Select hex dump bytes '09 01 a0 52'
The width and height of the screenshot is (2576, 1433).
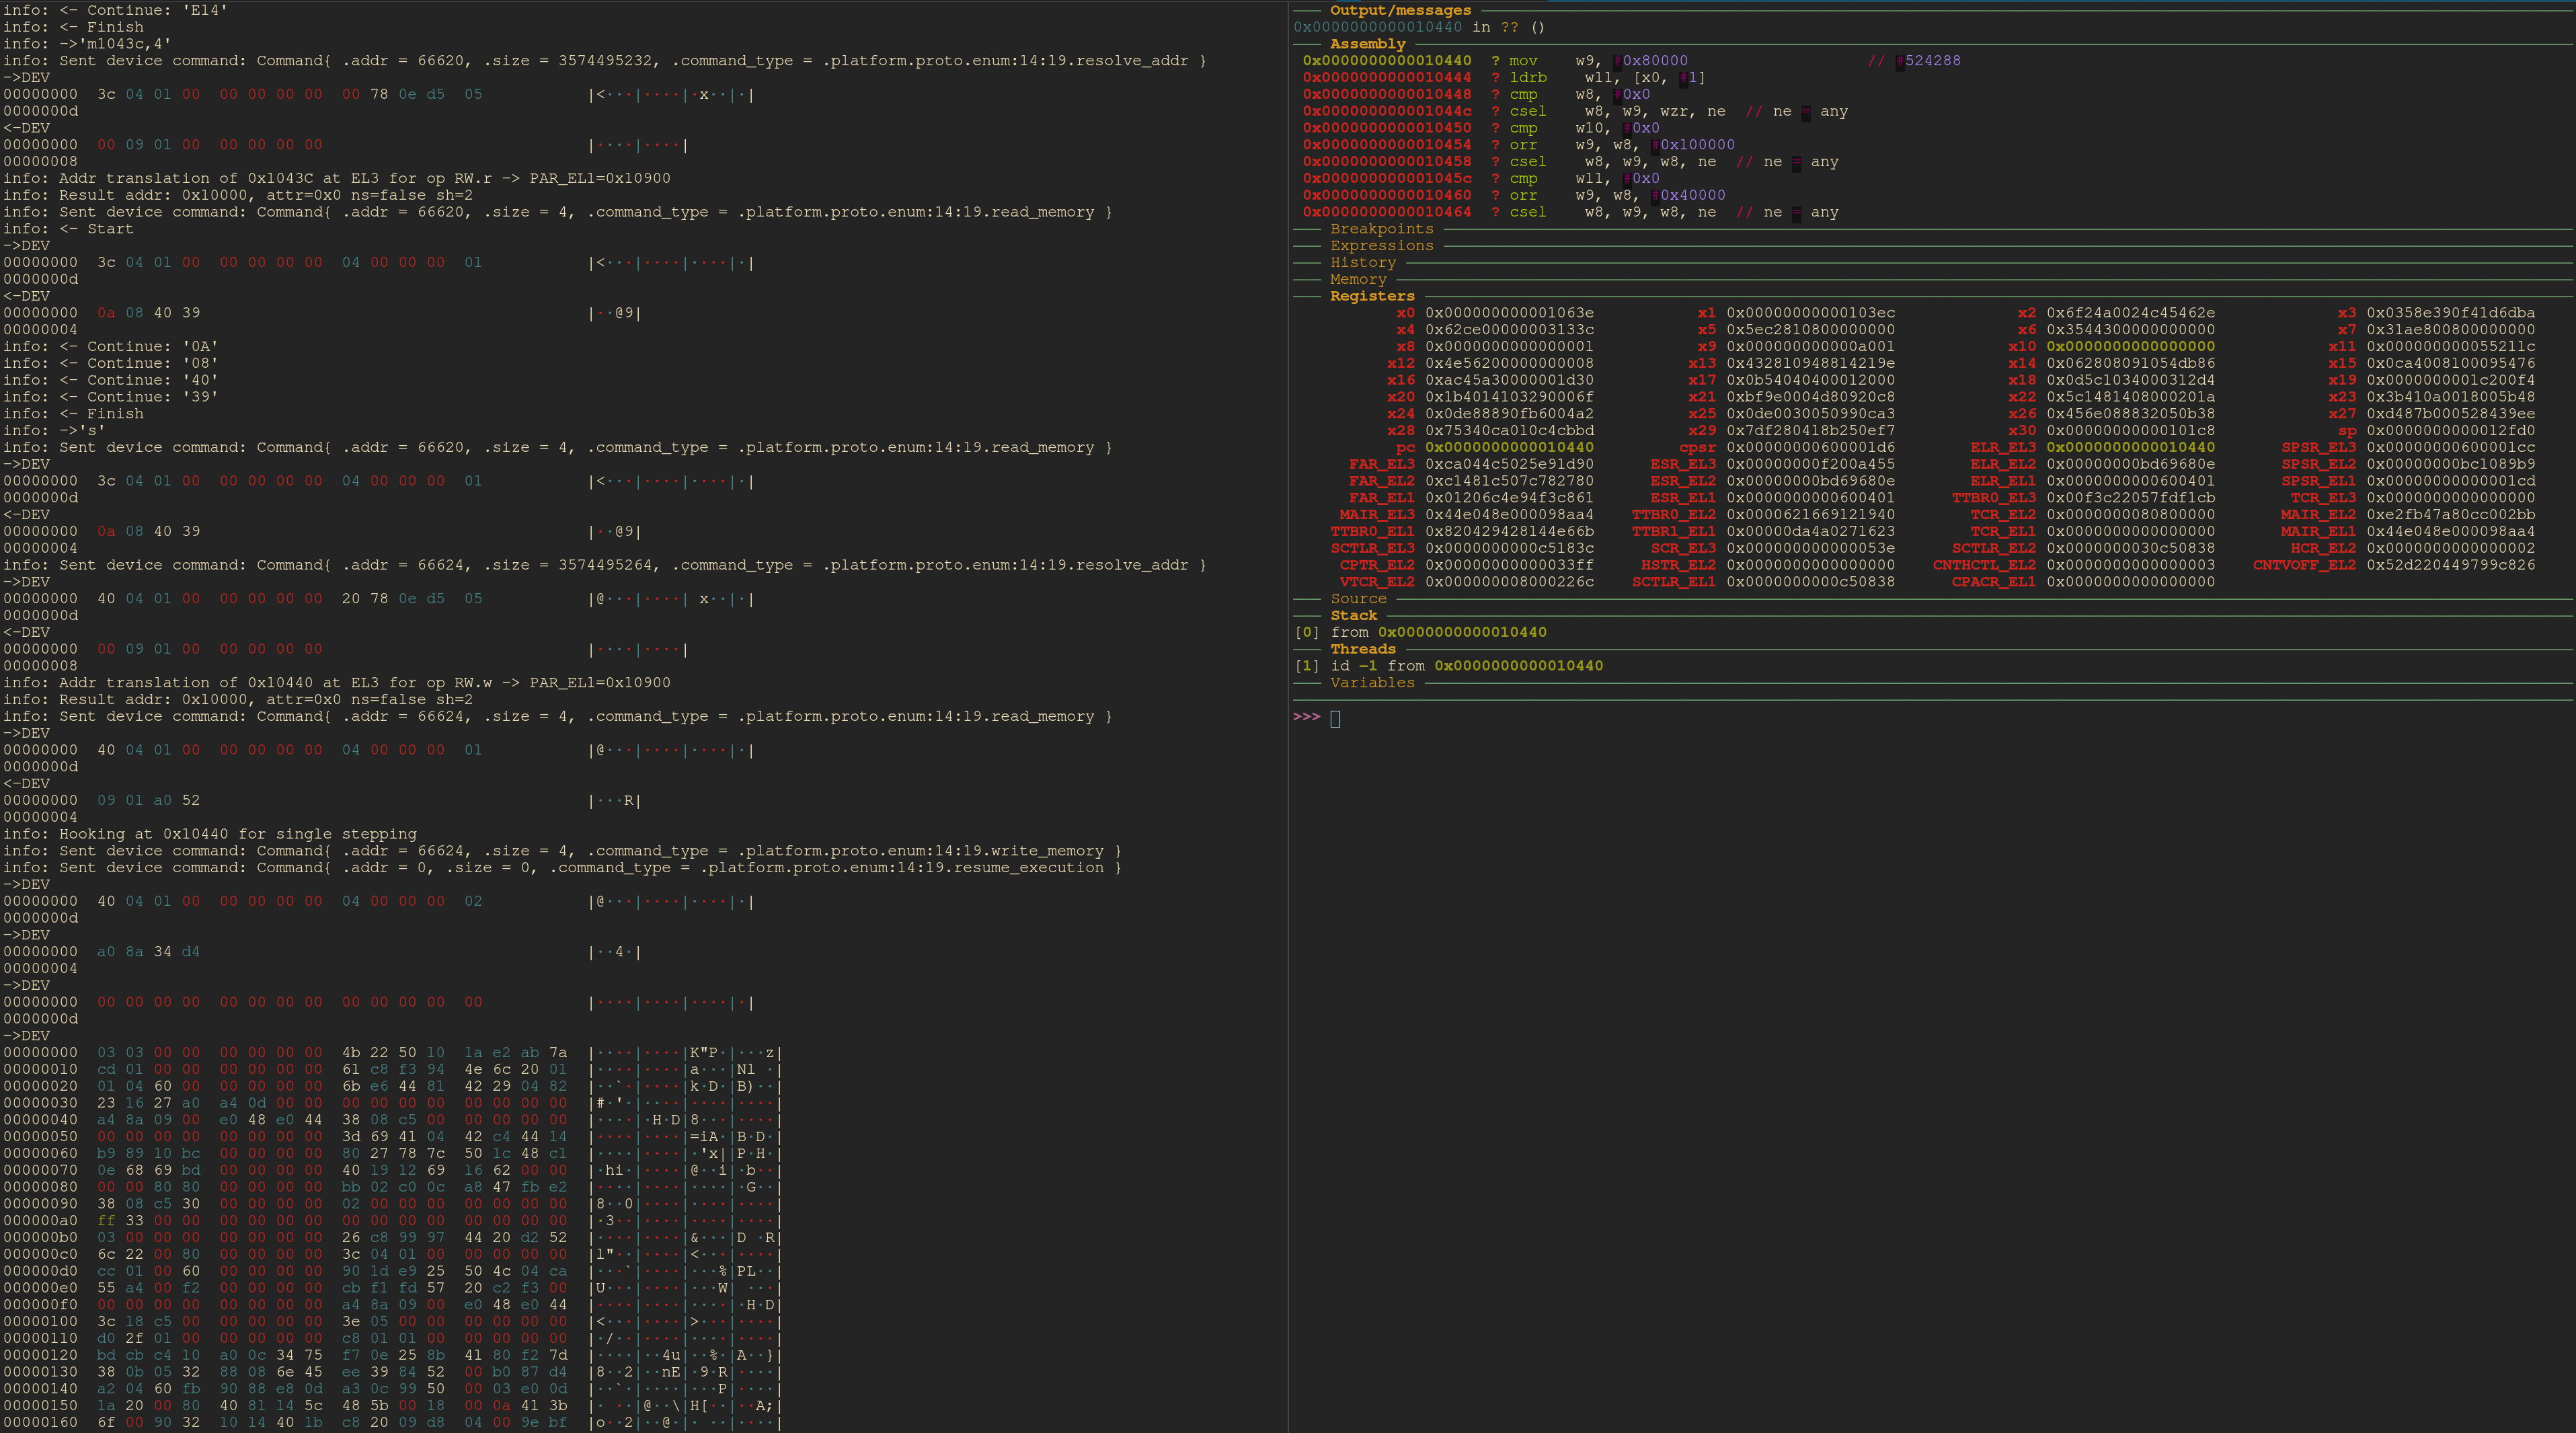(x=148, y=801)
